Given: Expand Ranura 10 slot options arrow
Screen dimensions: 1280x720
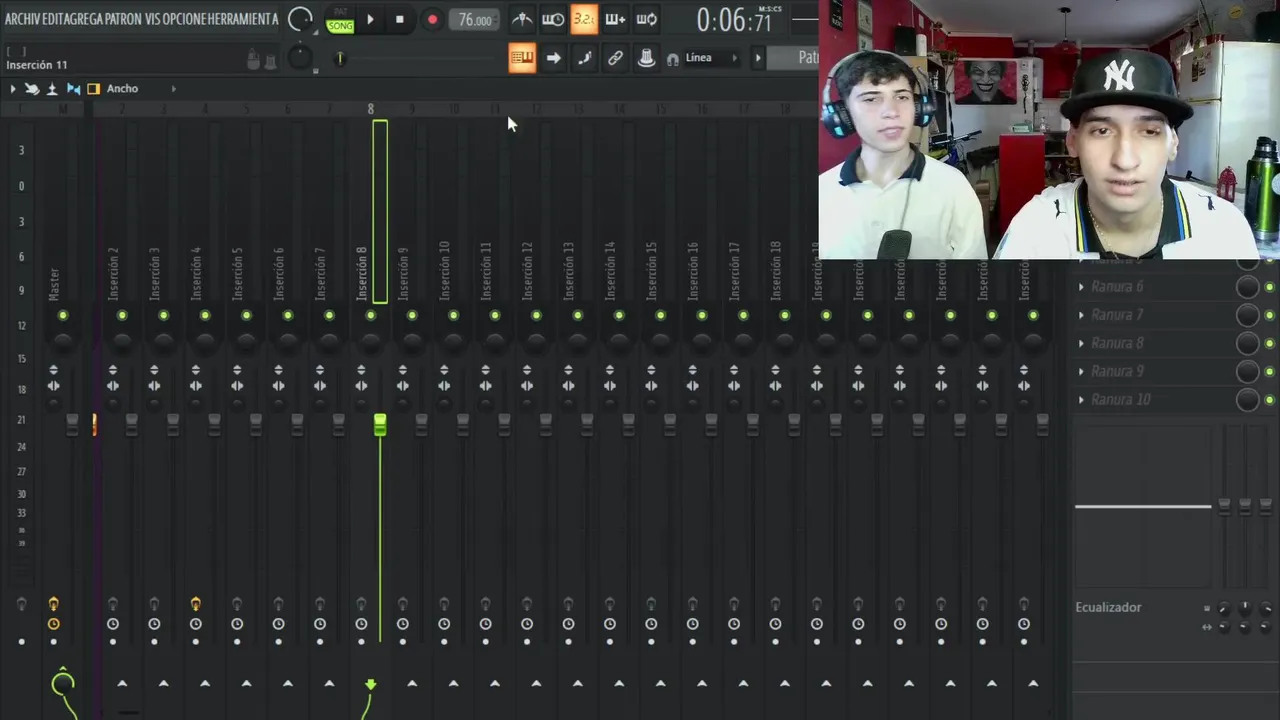Looking at the screenshot, I should 1081,400.
